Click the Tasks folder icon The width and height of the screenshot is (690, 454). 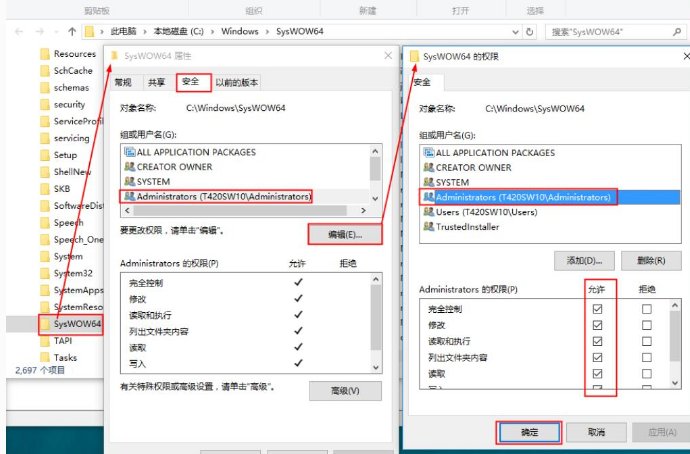(x=44, y=357)
